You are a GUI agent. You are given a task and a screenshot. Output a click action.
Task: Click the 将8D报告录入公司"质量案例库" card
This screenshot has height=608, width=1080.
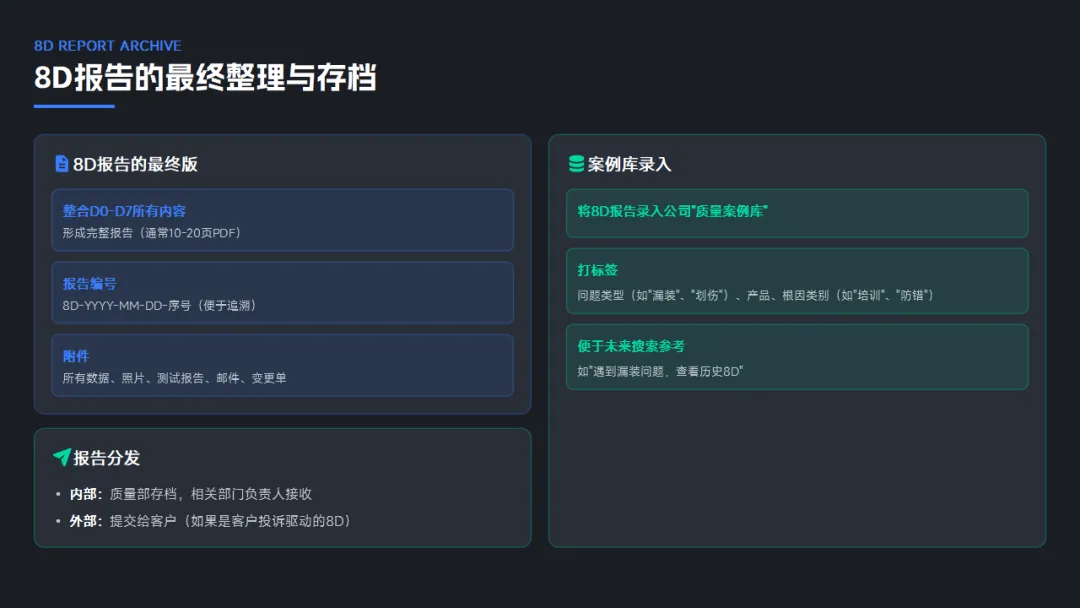(x=796, y=213)
